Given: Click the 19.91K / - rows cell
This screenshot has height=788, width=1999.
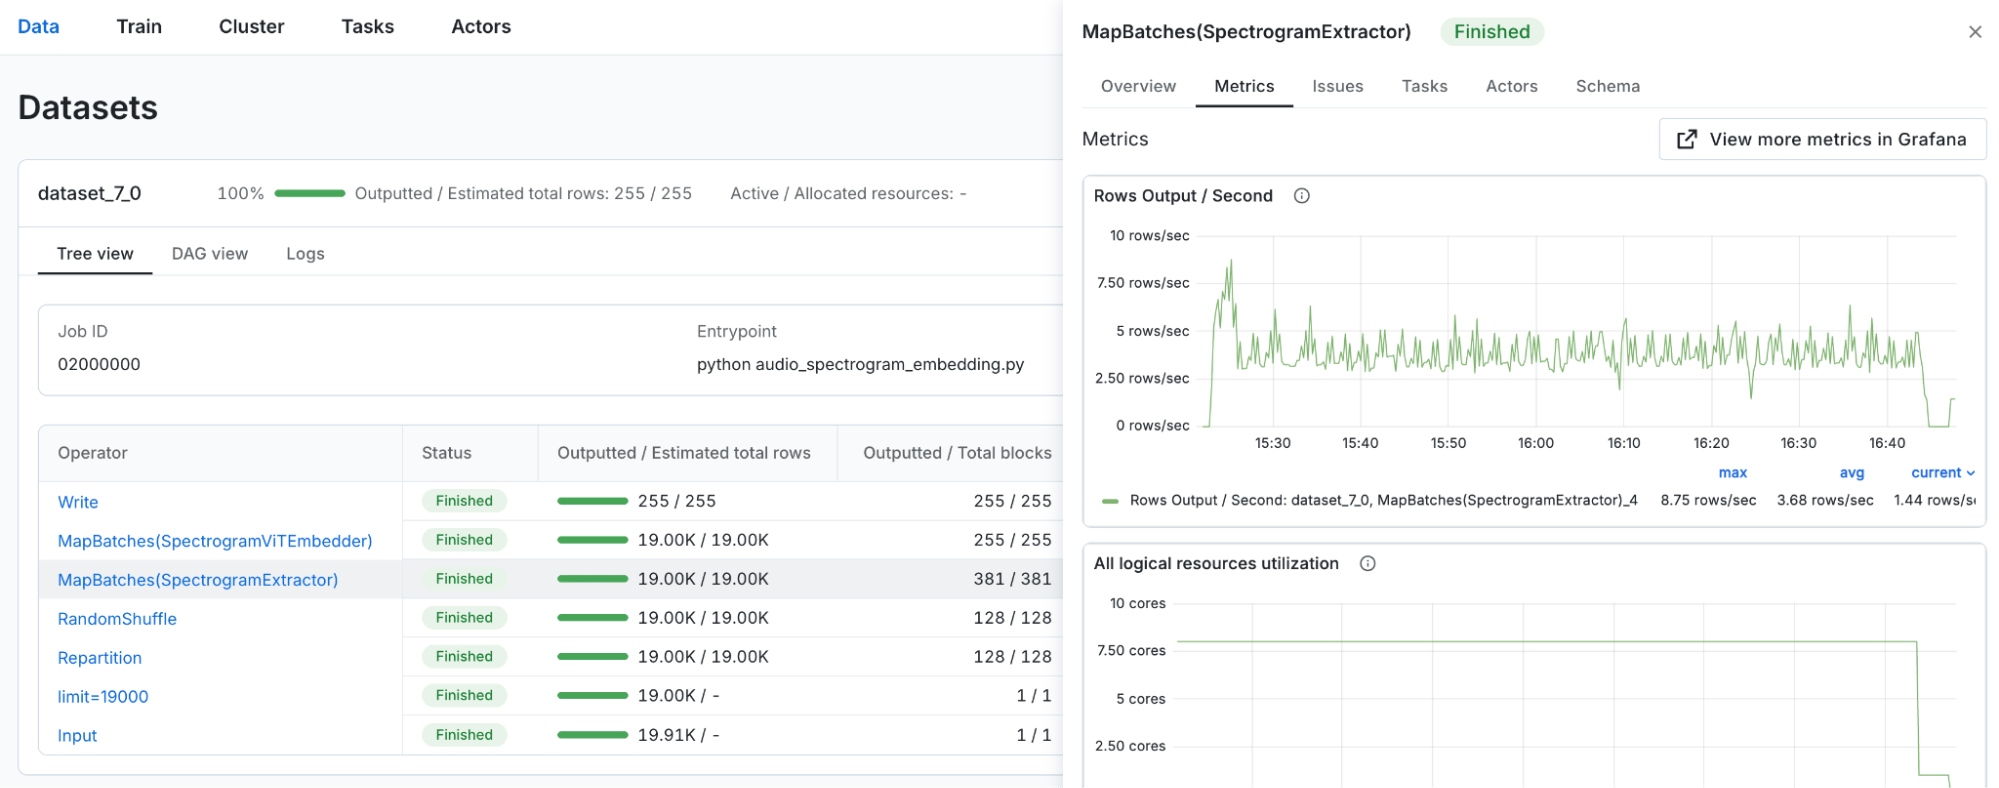Looking at the screenshot, I should coord(678,735).
